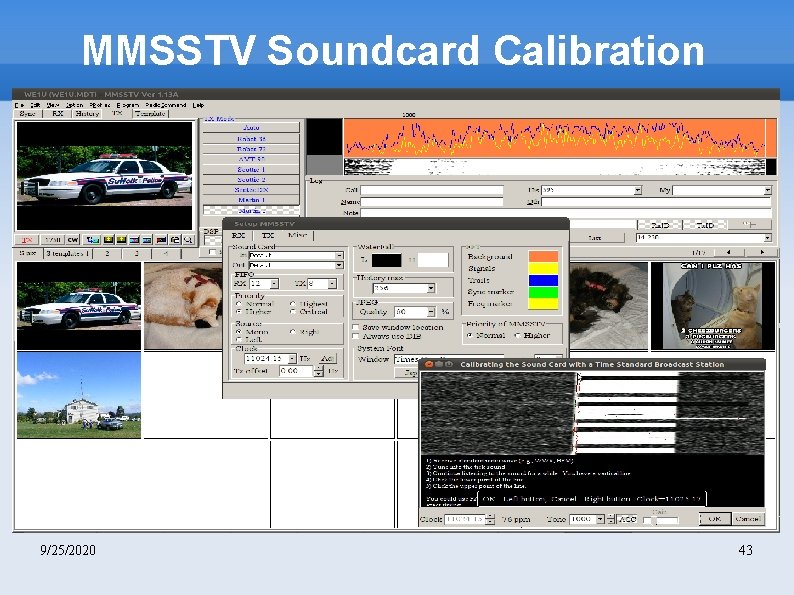Click the previous page arrow near 1/12
794x595 pixels.
[x=728, y=252]
